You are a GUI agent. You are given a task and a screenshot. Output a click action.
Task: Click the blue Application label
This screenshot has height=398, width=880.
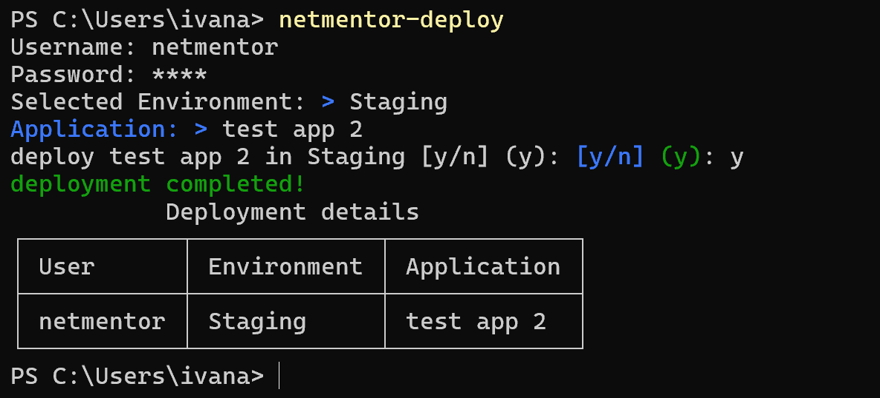coord(94,130)
